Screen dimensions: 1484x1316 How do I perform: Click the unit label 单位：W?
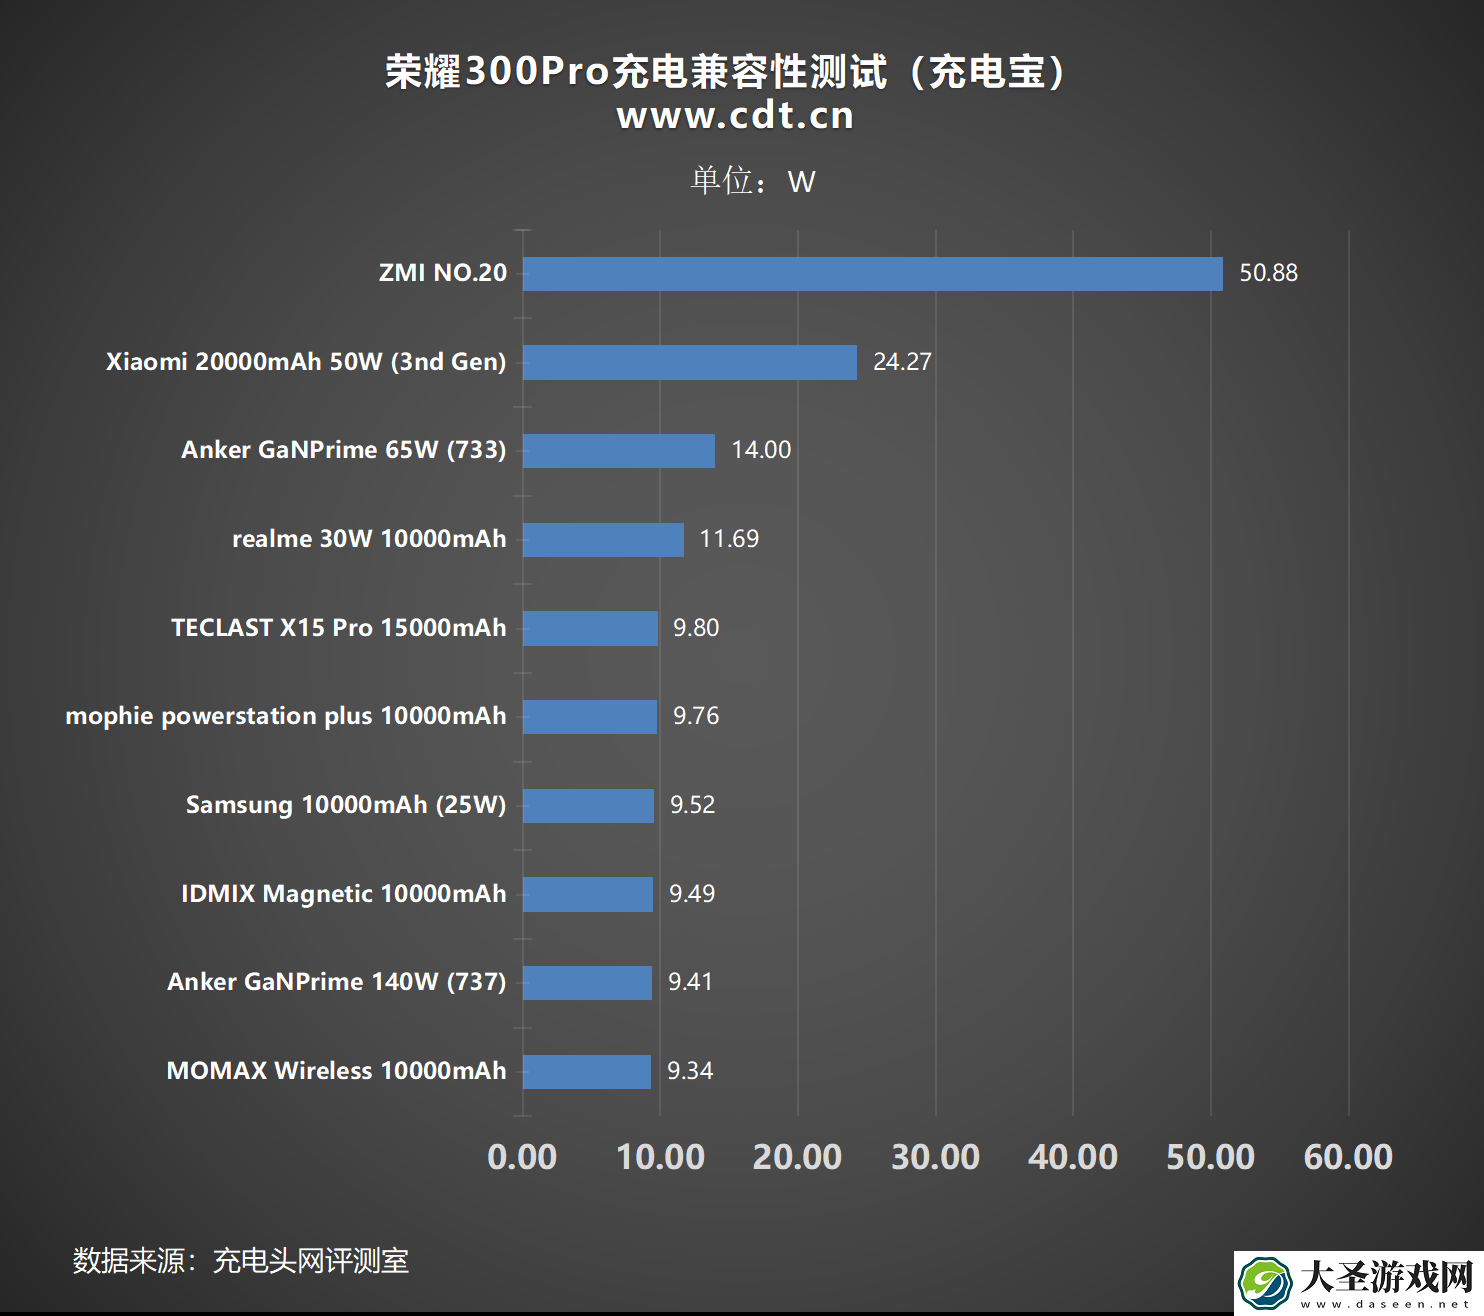753,181
